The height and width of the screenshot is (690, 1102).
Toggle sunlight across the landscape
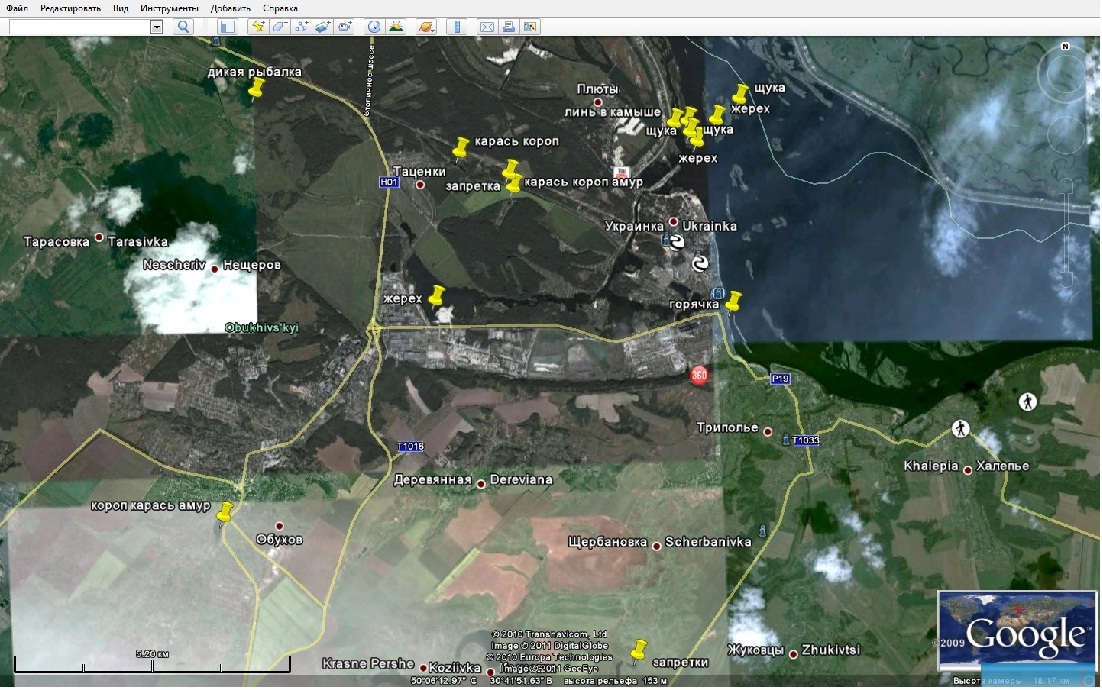tap(395, 27)
